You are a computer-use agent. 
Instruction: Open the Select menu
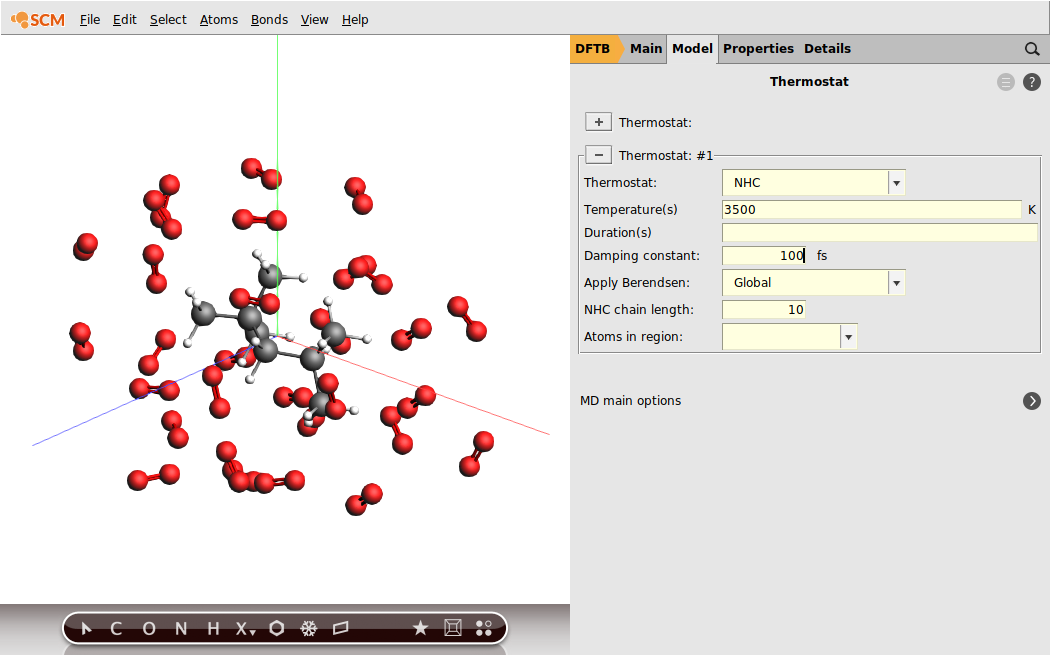pos(168,20)
